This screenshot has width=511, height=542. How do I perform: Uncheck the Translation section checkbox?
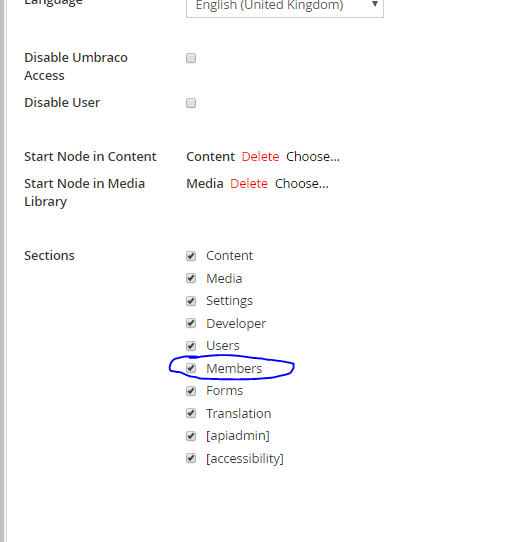pyautogui.click(x=191, y=413)
